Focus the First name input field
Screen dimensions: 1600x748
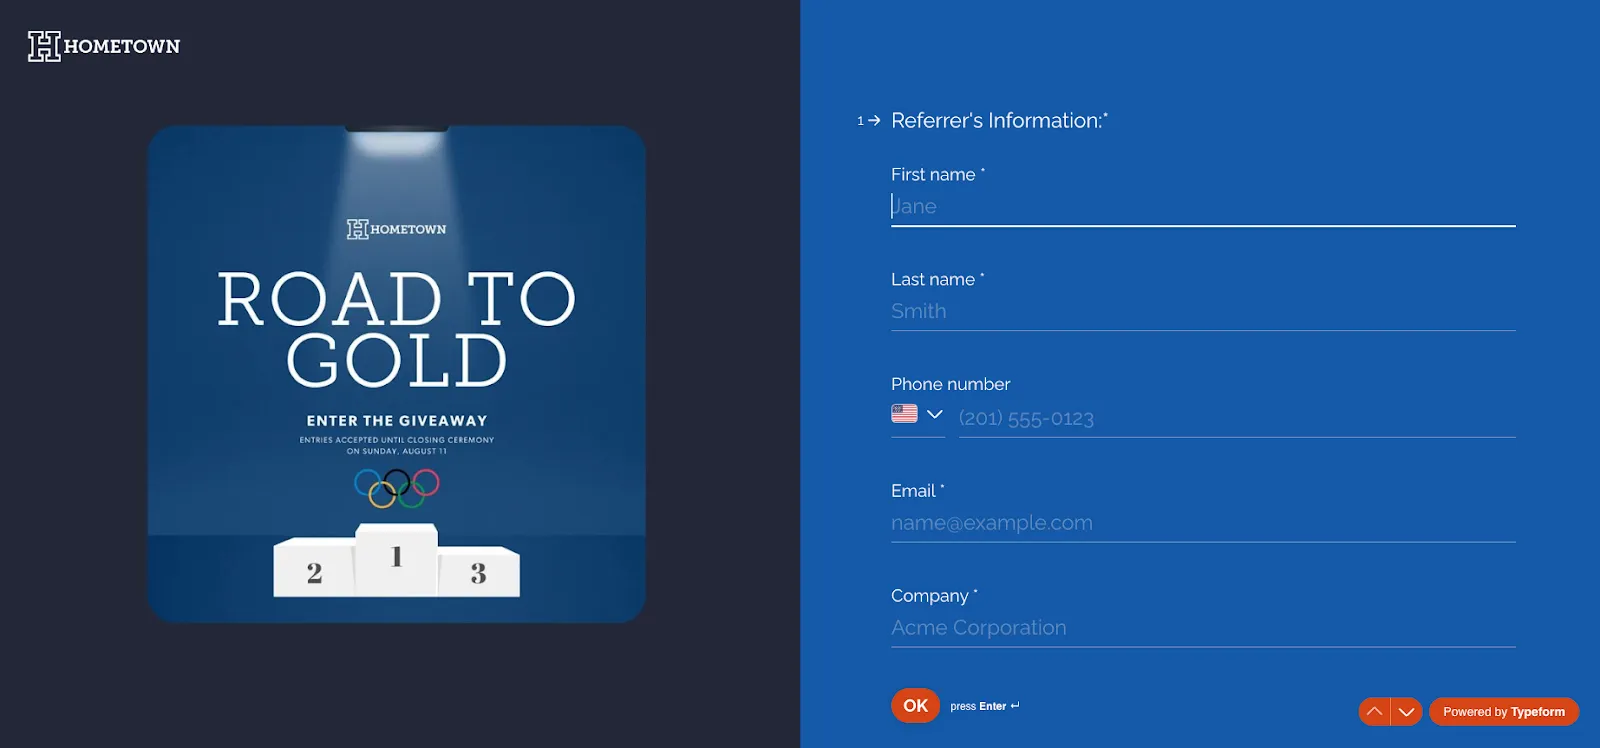tap(1203, 207)
